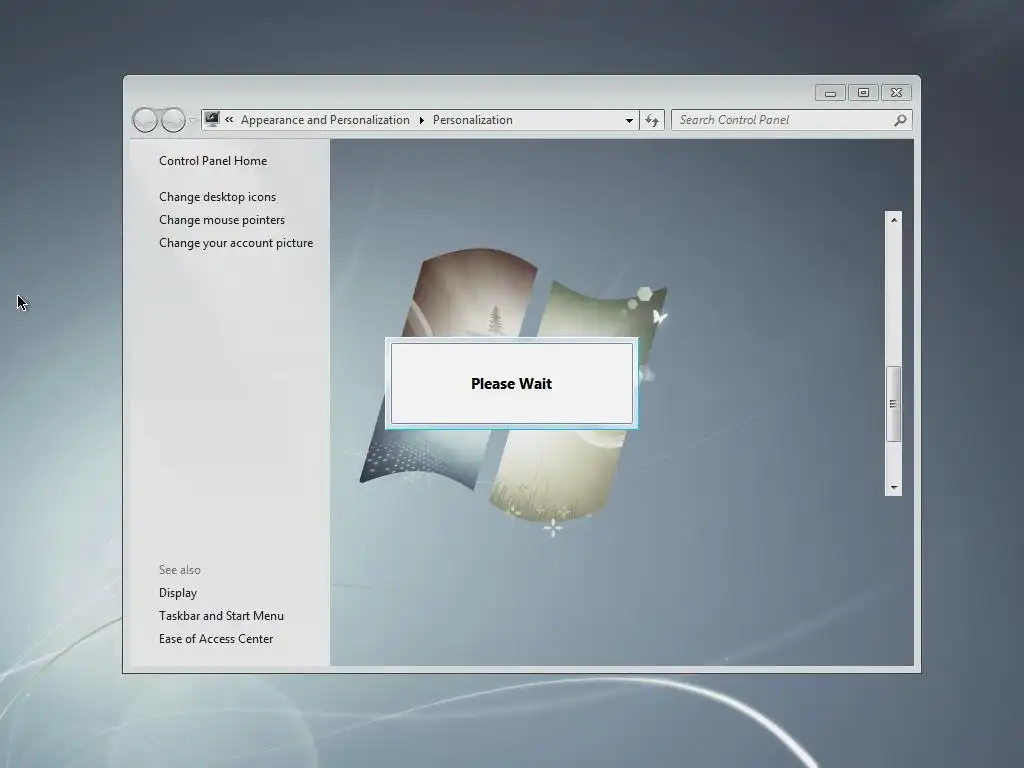The image size is (1024, 768).
Task: Open the address bar history dropdown
Action: 629,120
